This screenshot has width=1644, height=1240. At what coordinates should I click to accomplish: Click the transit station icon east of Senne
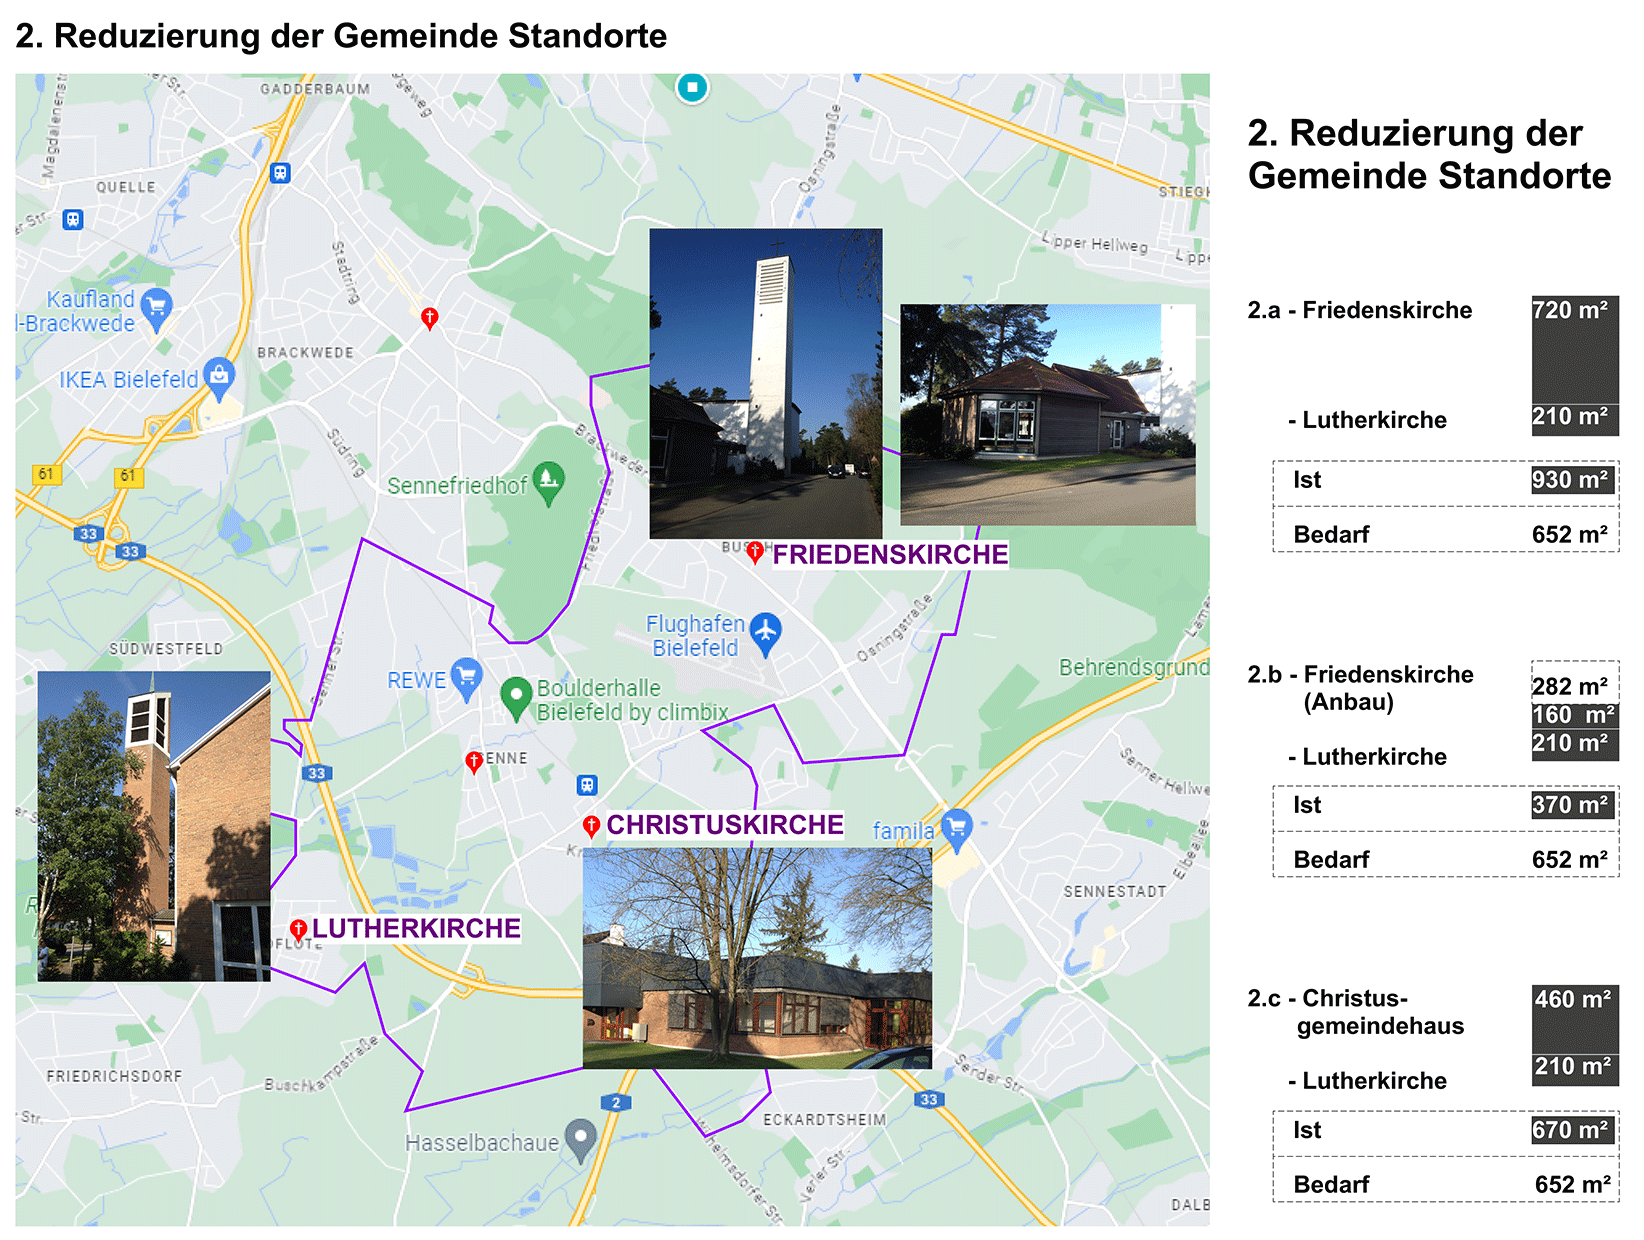click(587, 785)
